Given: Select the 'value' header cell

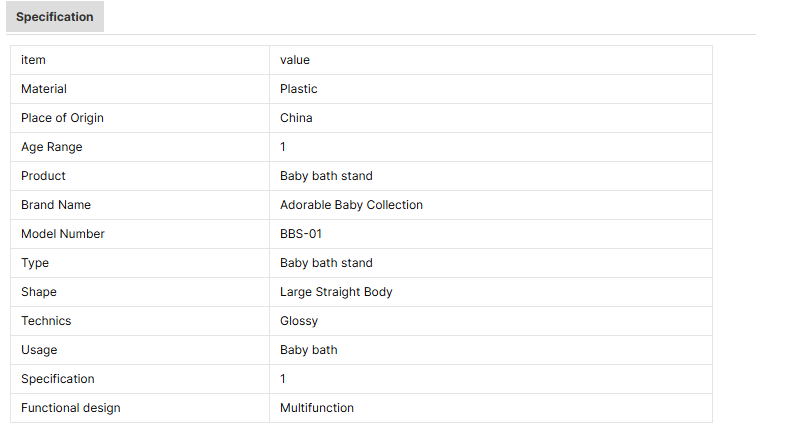Looking at the screenshot, I should [x=491, y=60].
